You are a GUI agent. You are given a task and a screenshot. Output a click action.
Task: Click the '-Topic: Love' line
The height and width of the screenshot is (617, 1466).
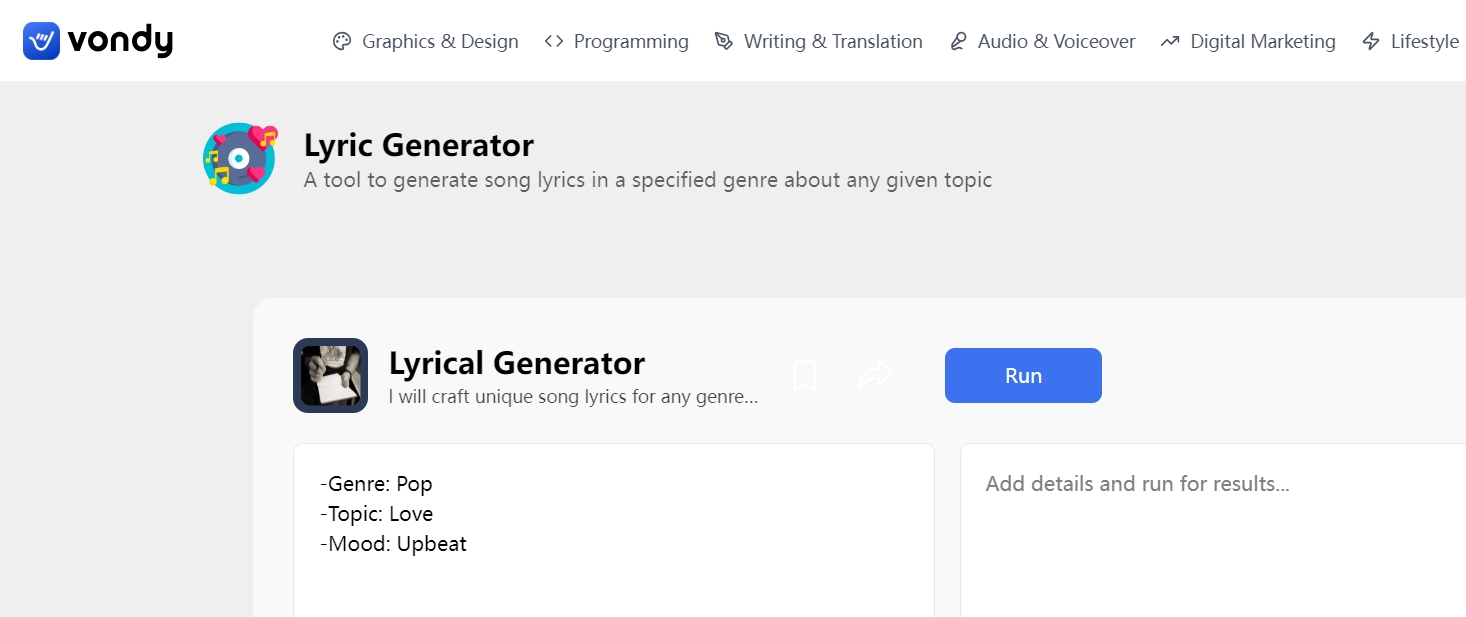(x=377, y=514)
